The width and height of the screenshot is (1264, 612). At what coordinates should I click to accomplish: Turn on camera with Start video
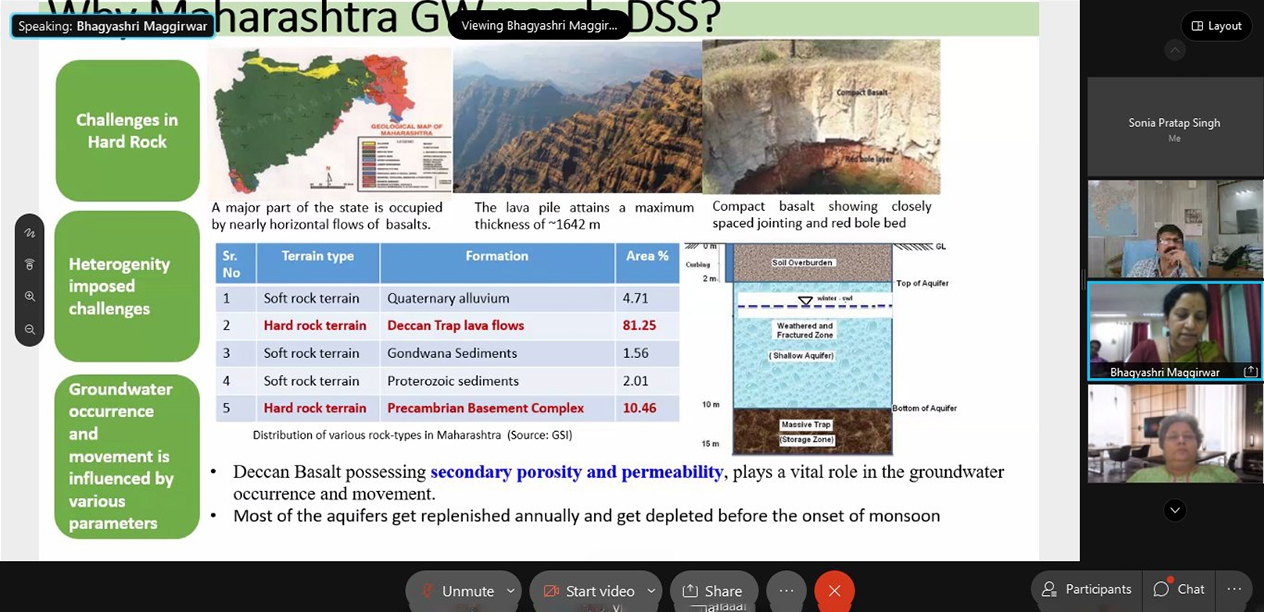click(588, 591)
